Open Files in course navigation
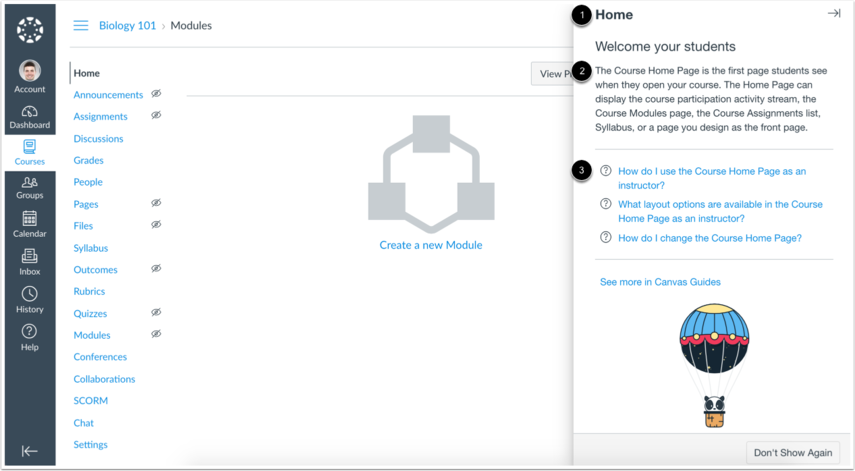 click(x=83, y=226)
